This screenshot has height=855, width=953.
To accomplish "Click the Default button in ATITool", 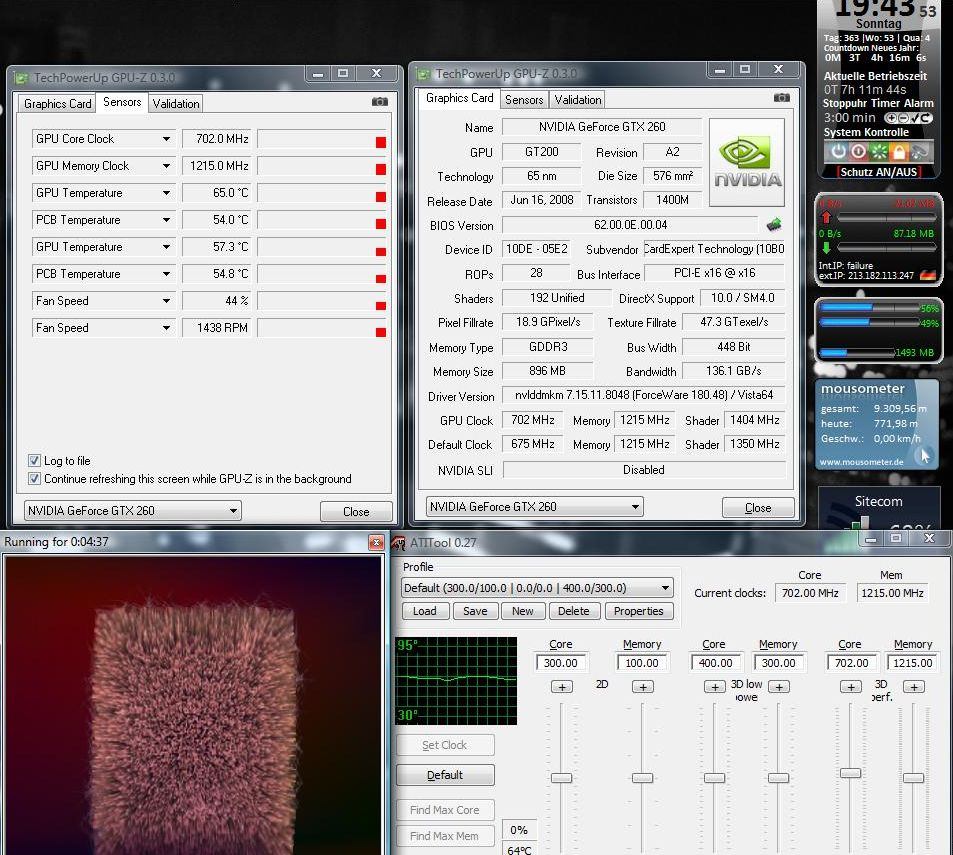I will click(x=445, y=775).
